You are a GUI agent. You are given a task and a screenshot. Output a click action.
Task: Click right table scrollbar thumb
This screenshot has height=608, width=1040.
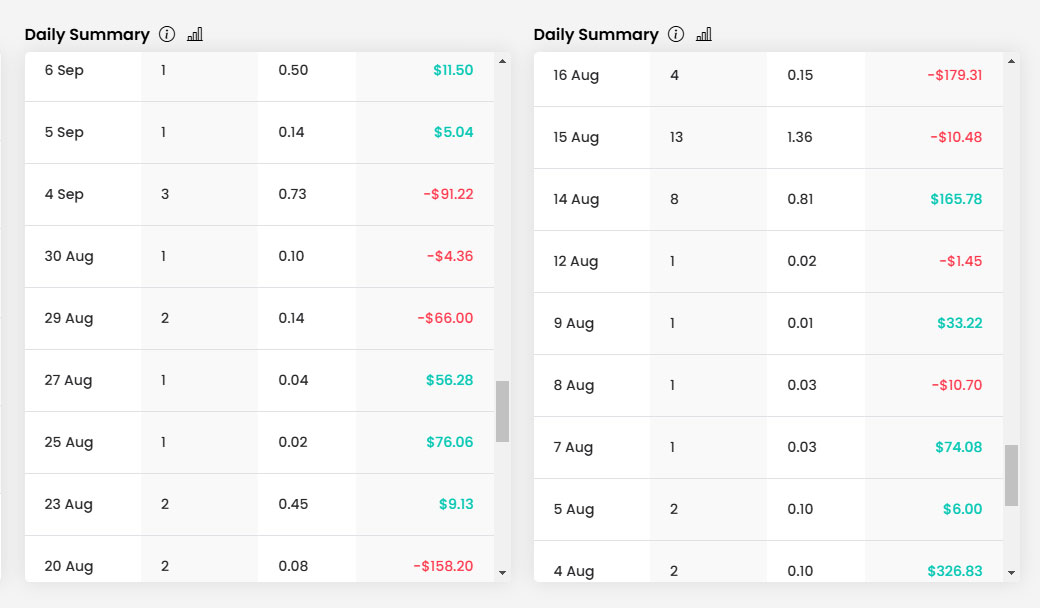pos(1011,475)
